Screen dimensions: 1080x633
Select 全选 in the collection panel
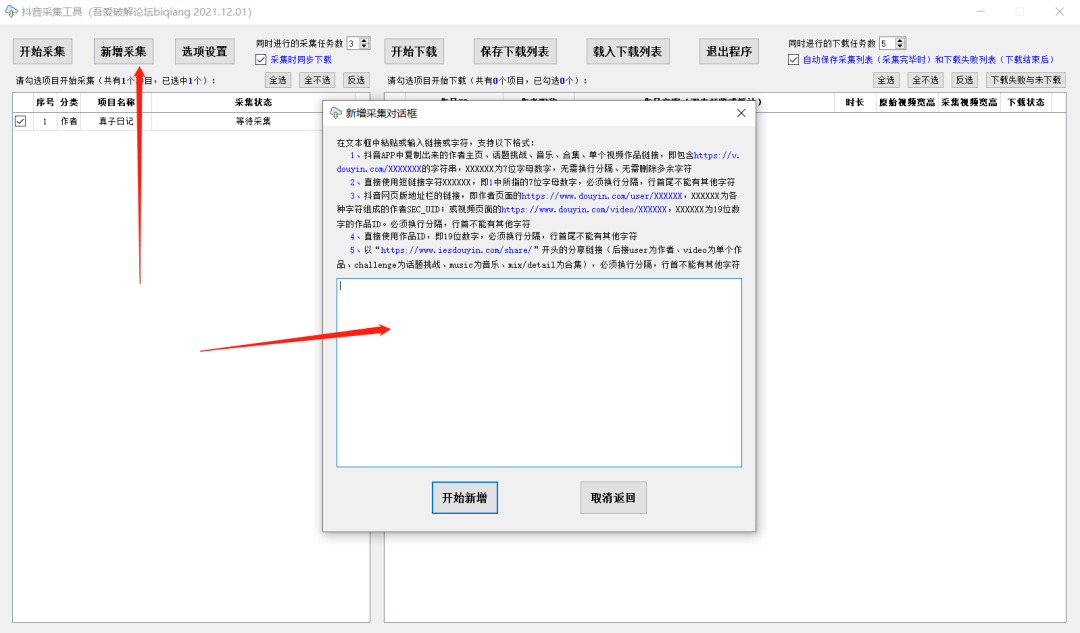coord(277,79)
